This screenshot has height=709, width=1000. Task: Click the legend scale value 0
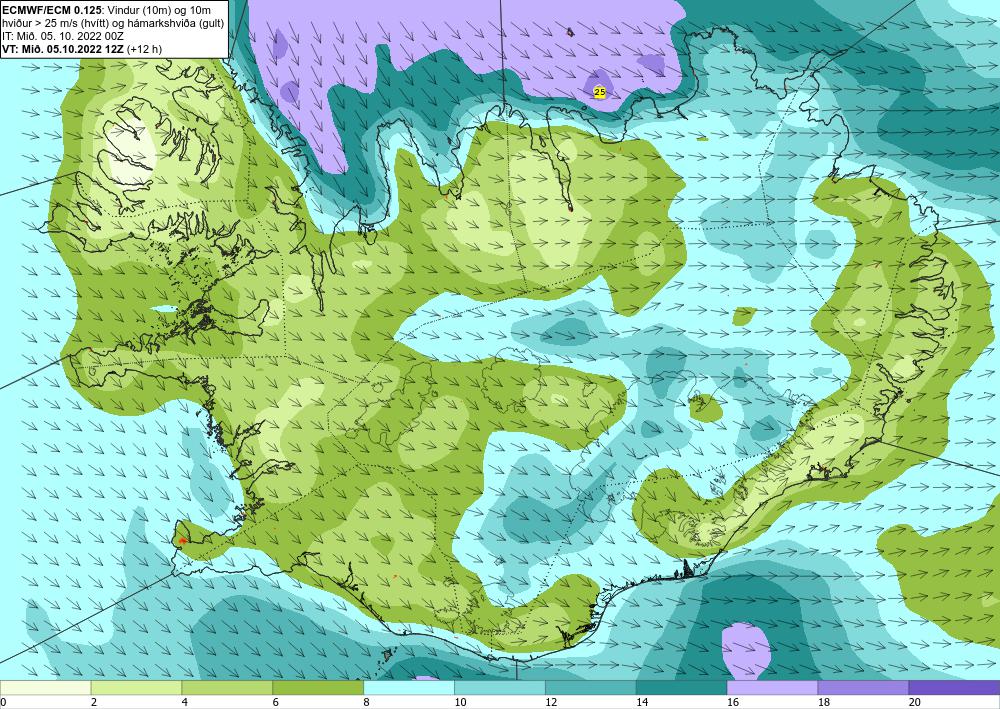[x=3, y=703]
